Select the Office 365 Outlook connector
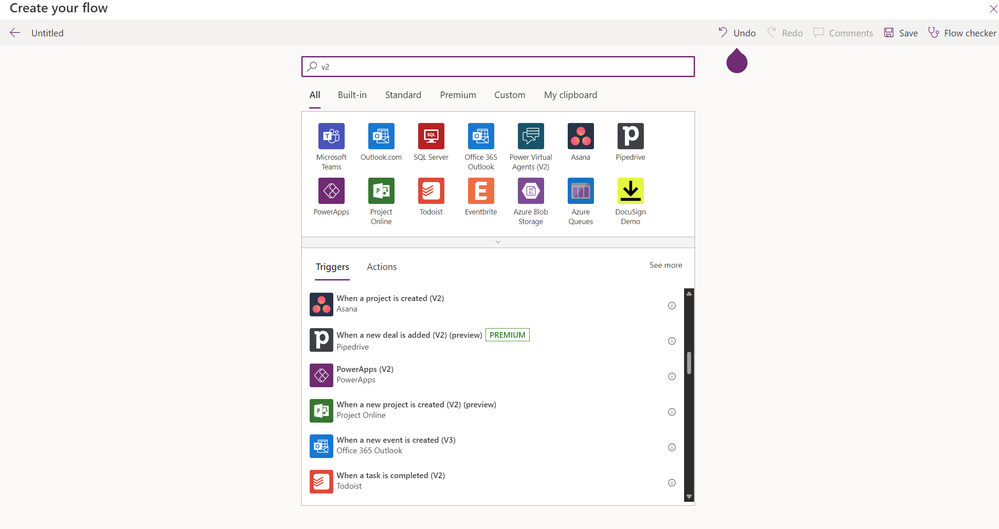The image size is (999, 529). click(x=481, y=136)
